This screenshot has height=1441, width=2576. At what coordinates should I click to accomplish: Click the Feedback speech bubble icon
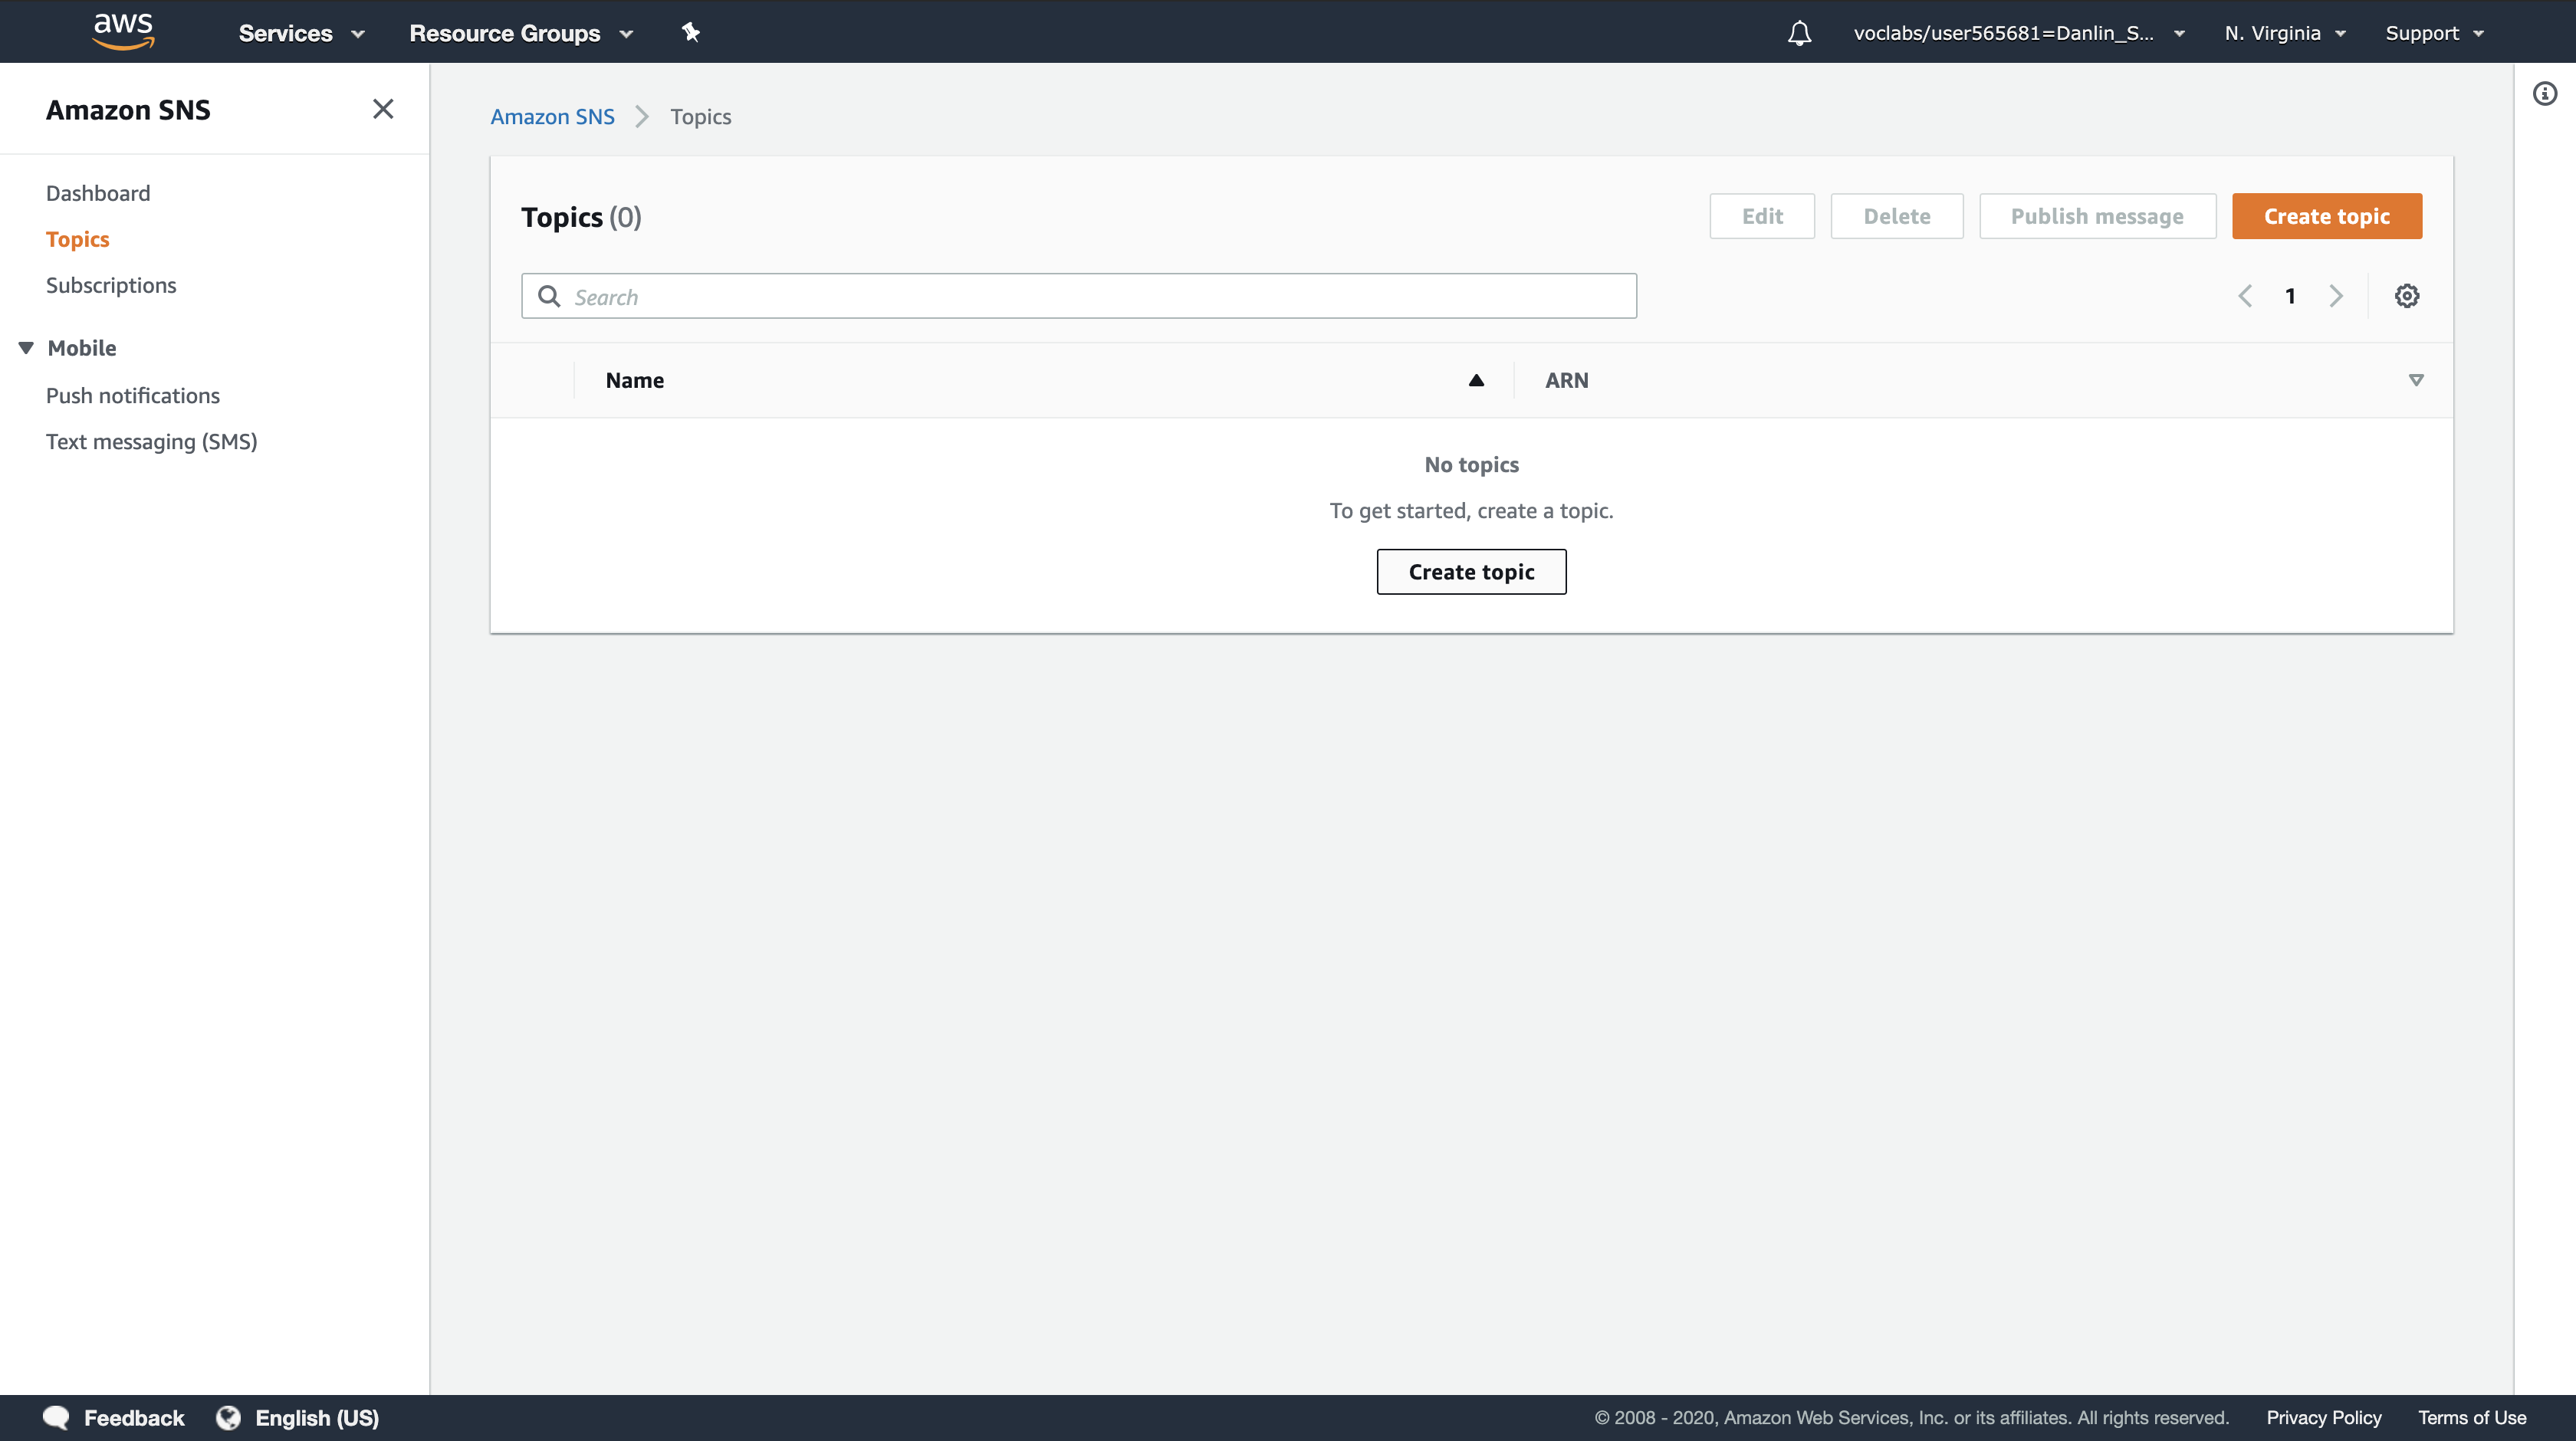click(57, 1417)
